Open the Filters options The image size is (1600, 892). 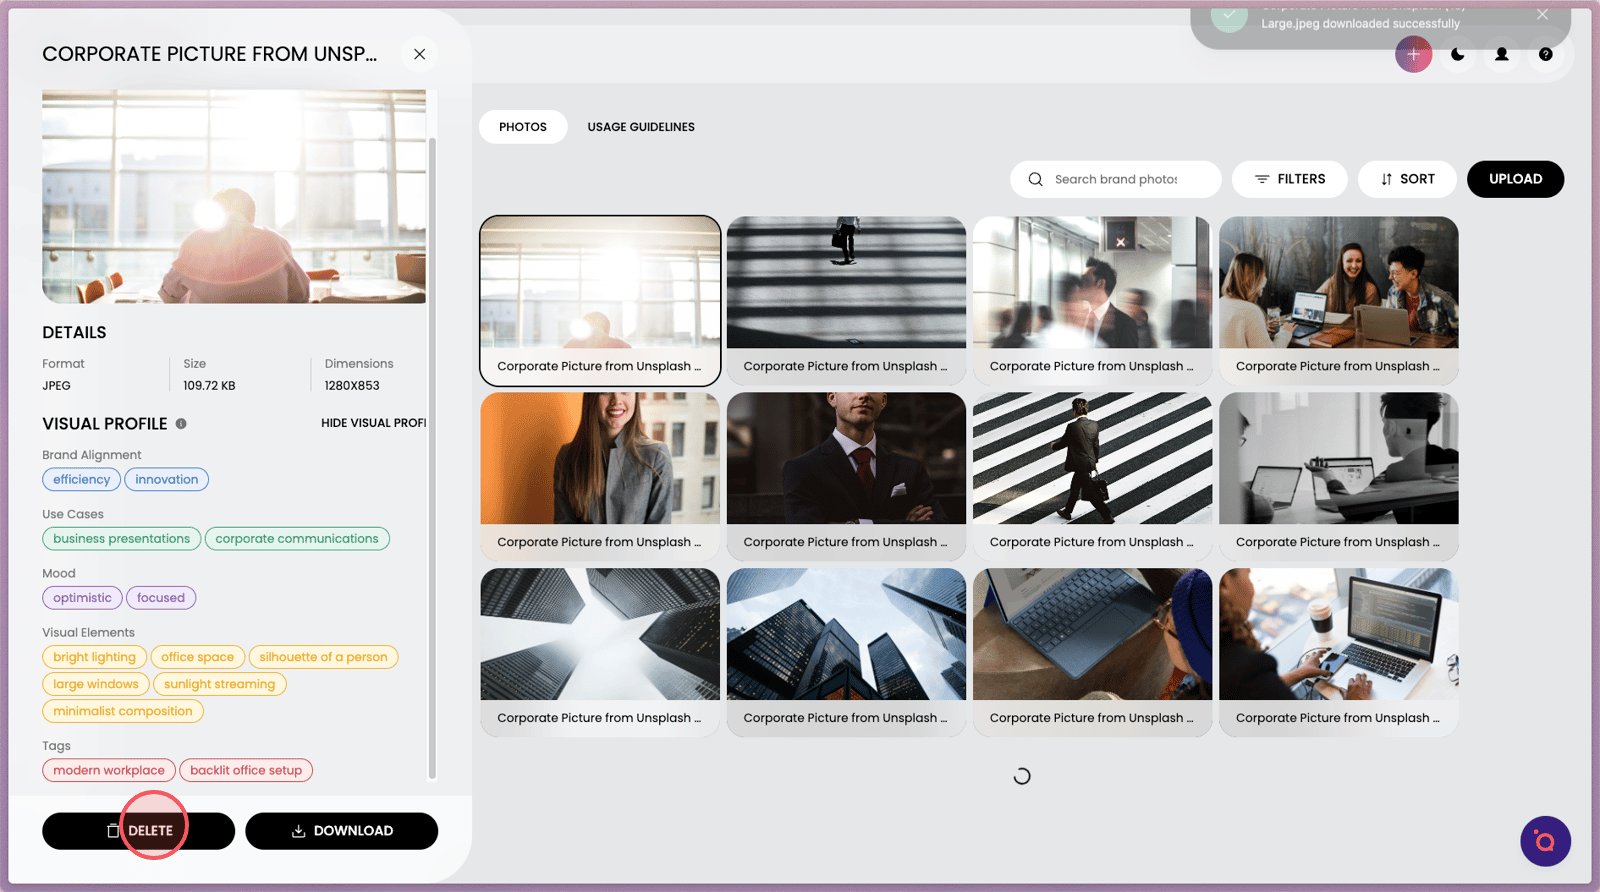coord(1289,179)
